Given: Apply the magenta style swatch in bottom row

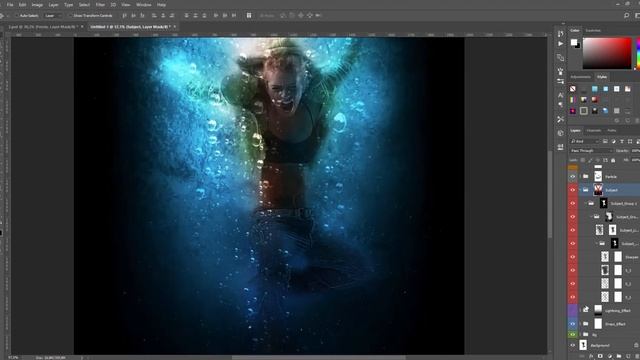Looking at the screenshot, I should point(573,111).
